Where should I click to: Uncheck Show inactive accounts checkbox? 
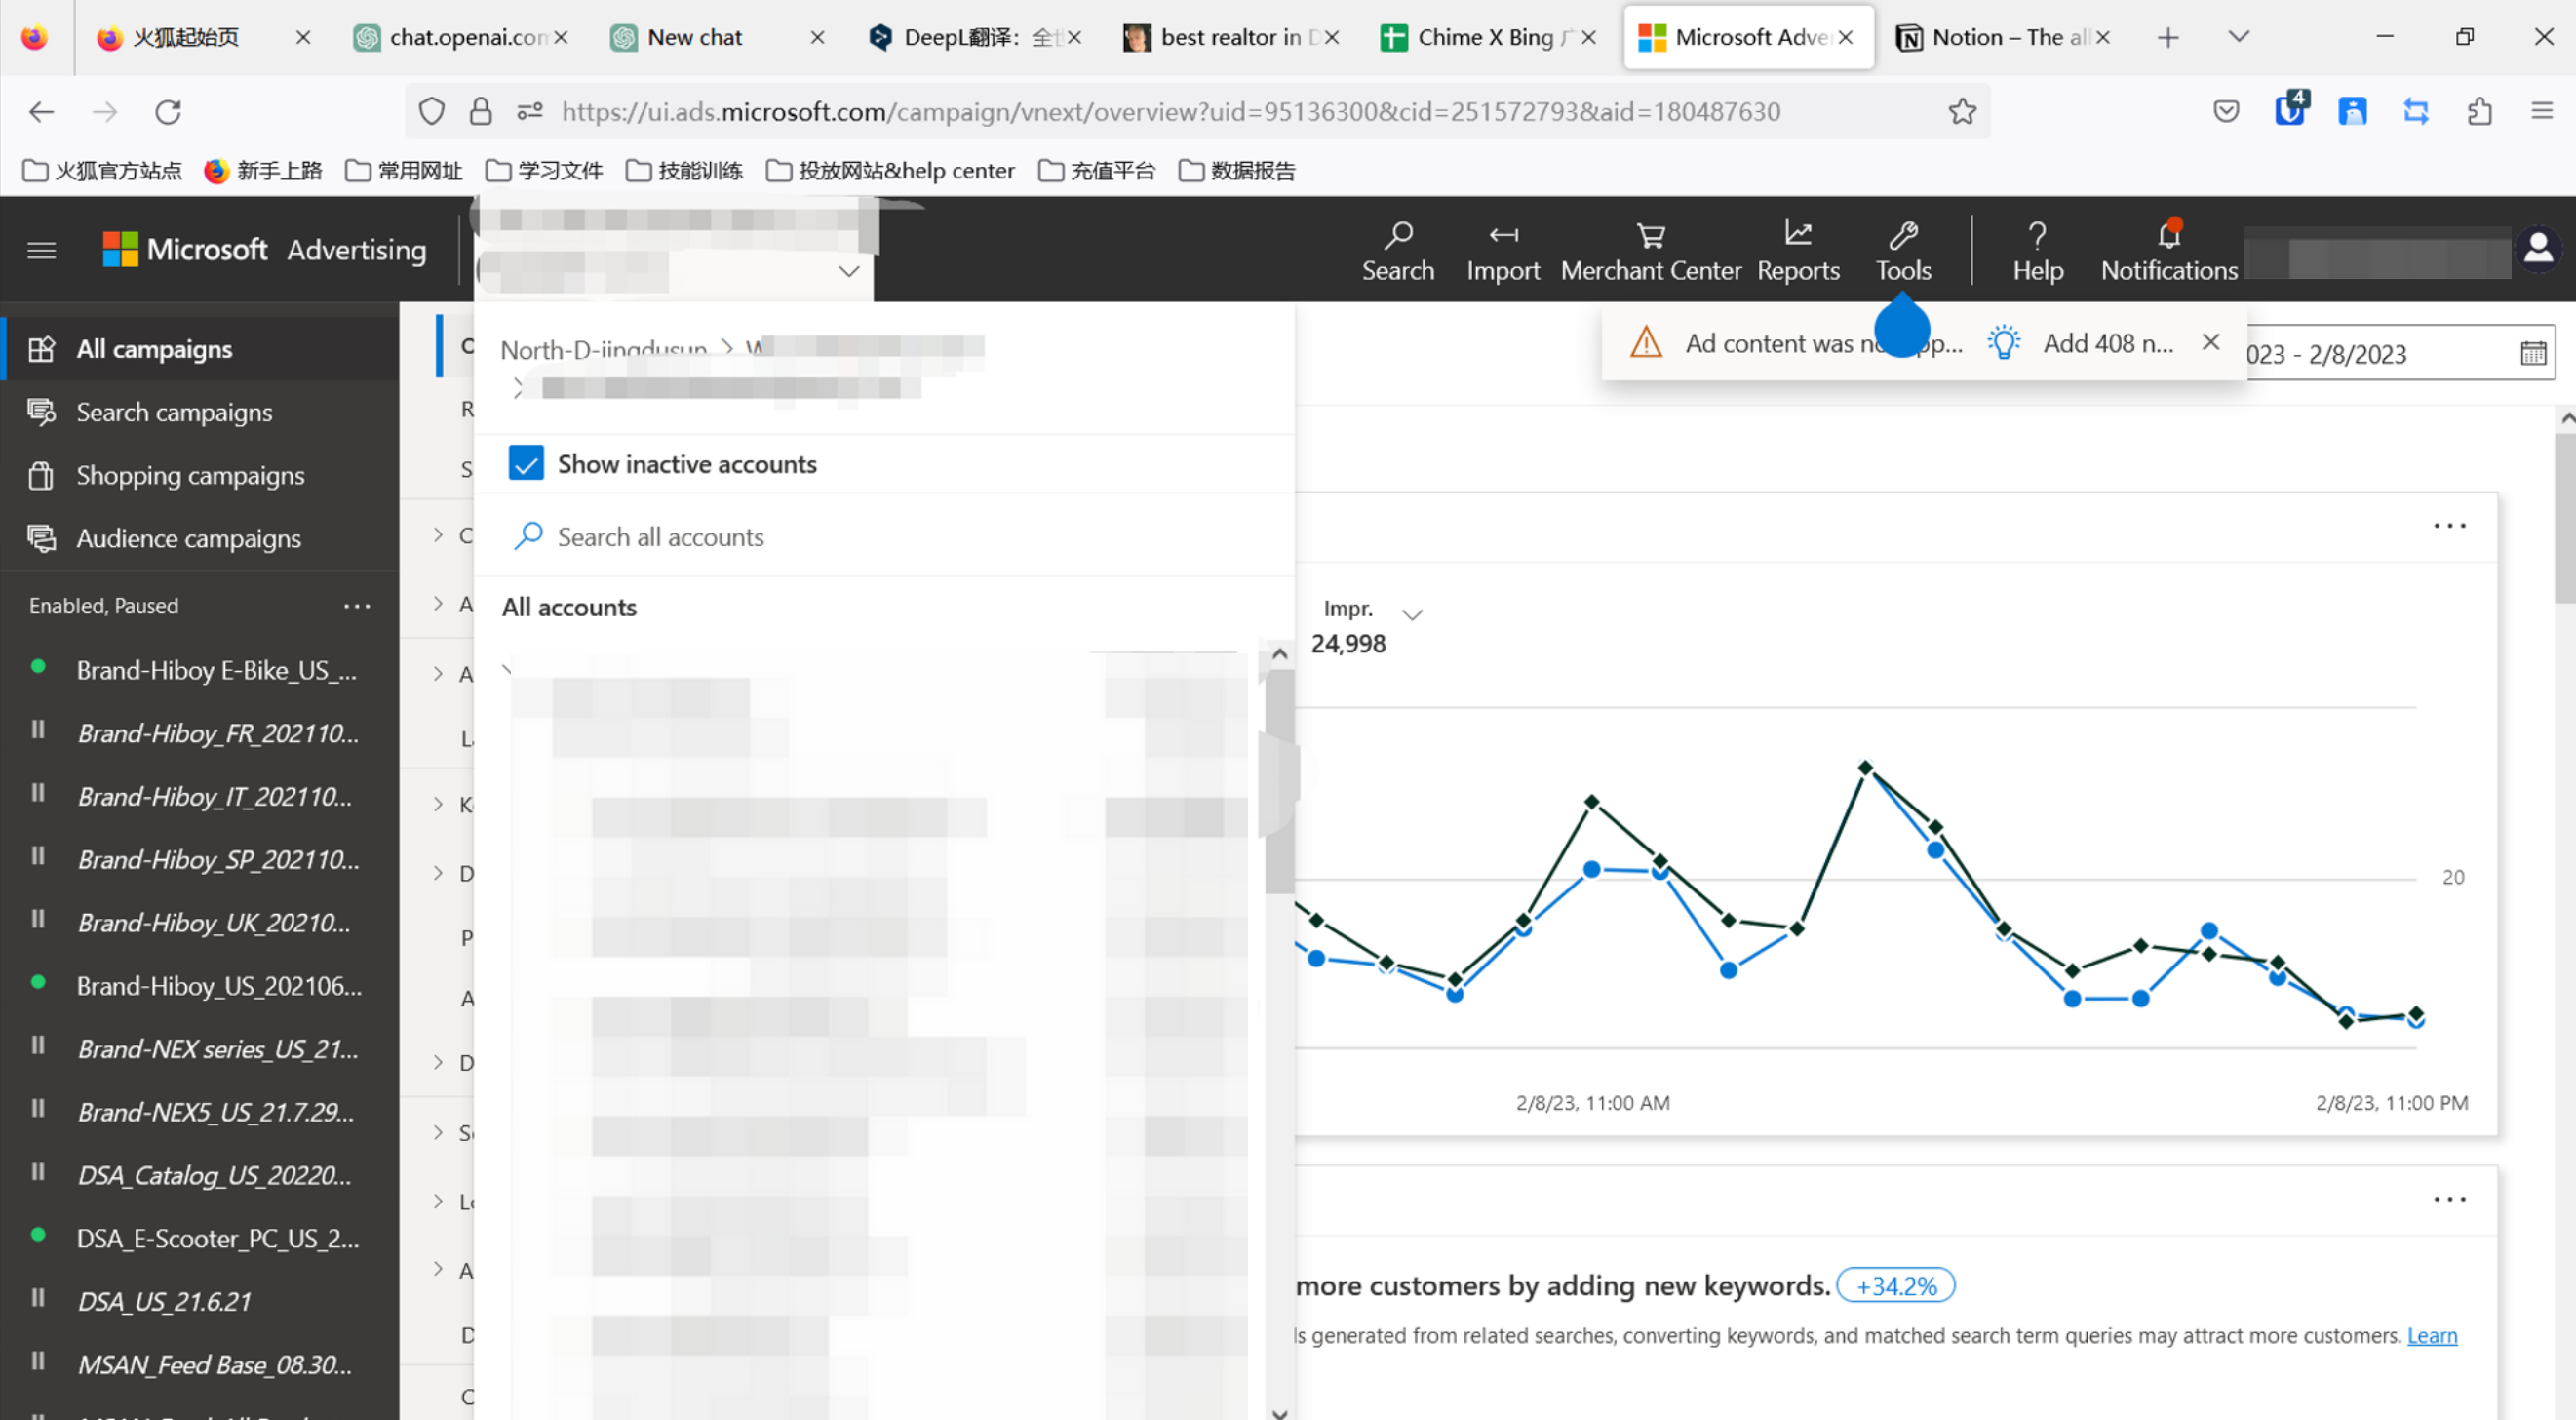(526, 463)
